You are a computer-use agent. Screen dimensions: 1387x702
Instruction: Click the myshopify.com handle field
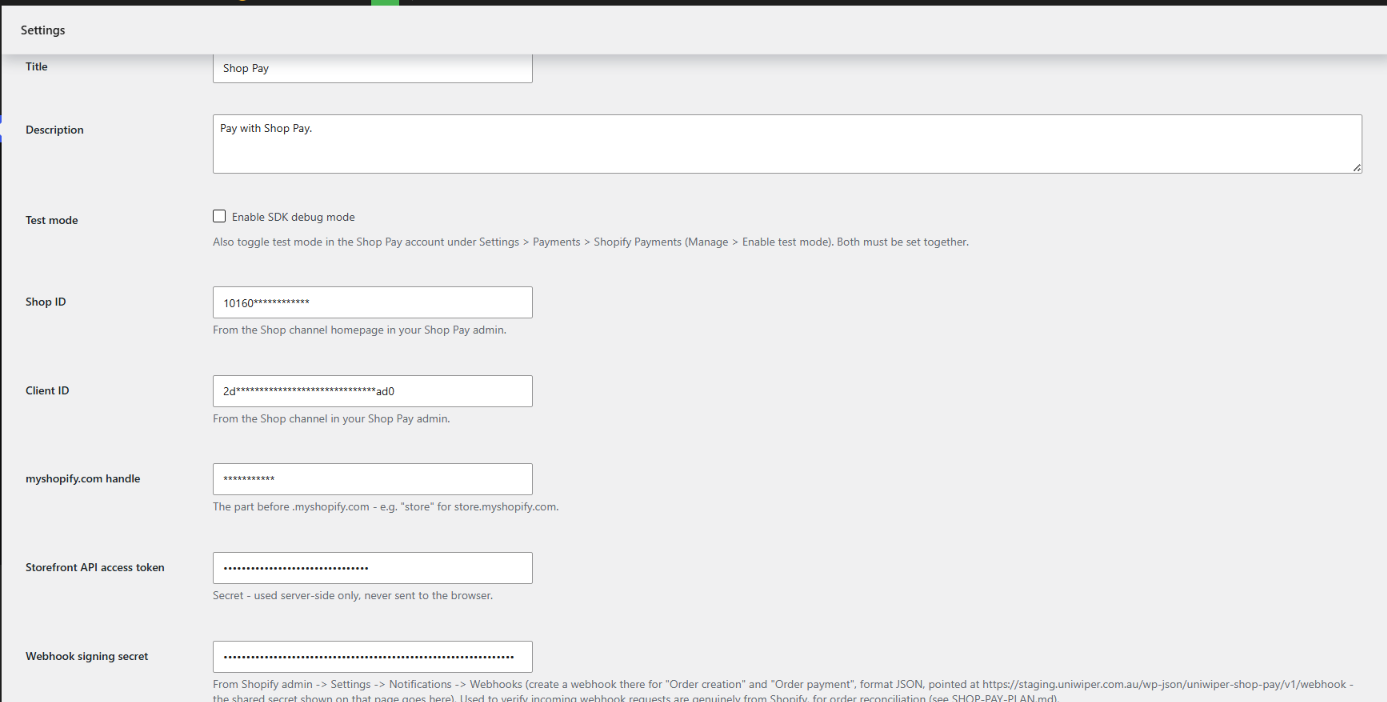tap(372, 479)
